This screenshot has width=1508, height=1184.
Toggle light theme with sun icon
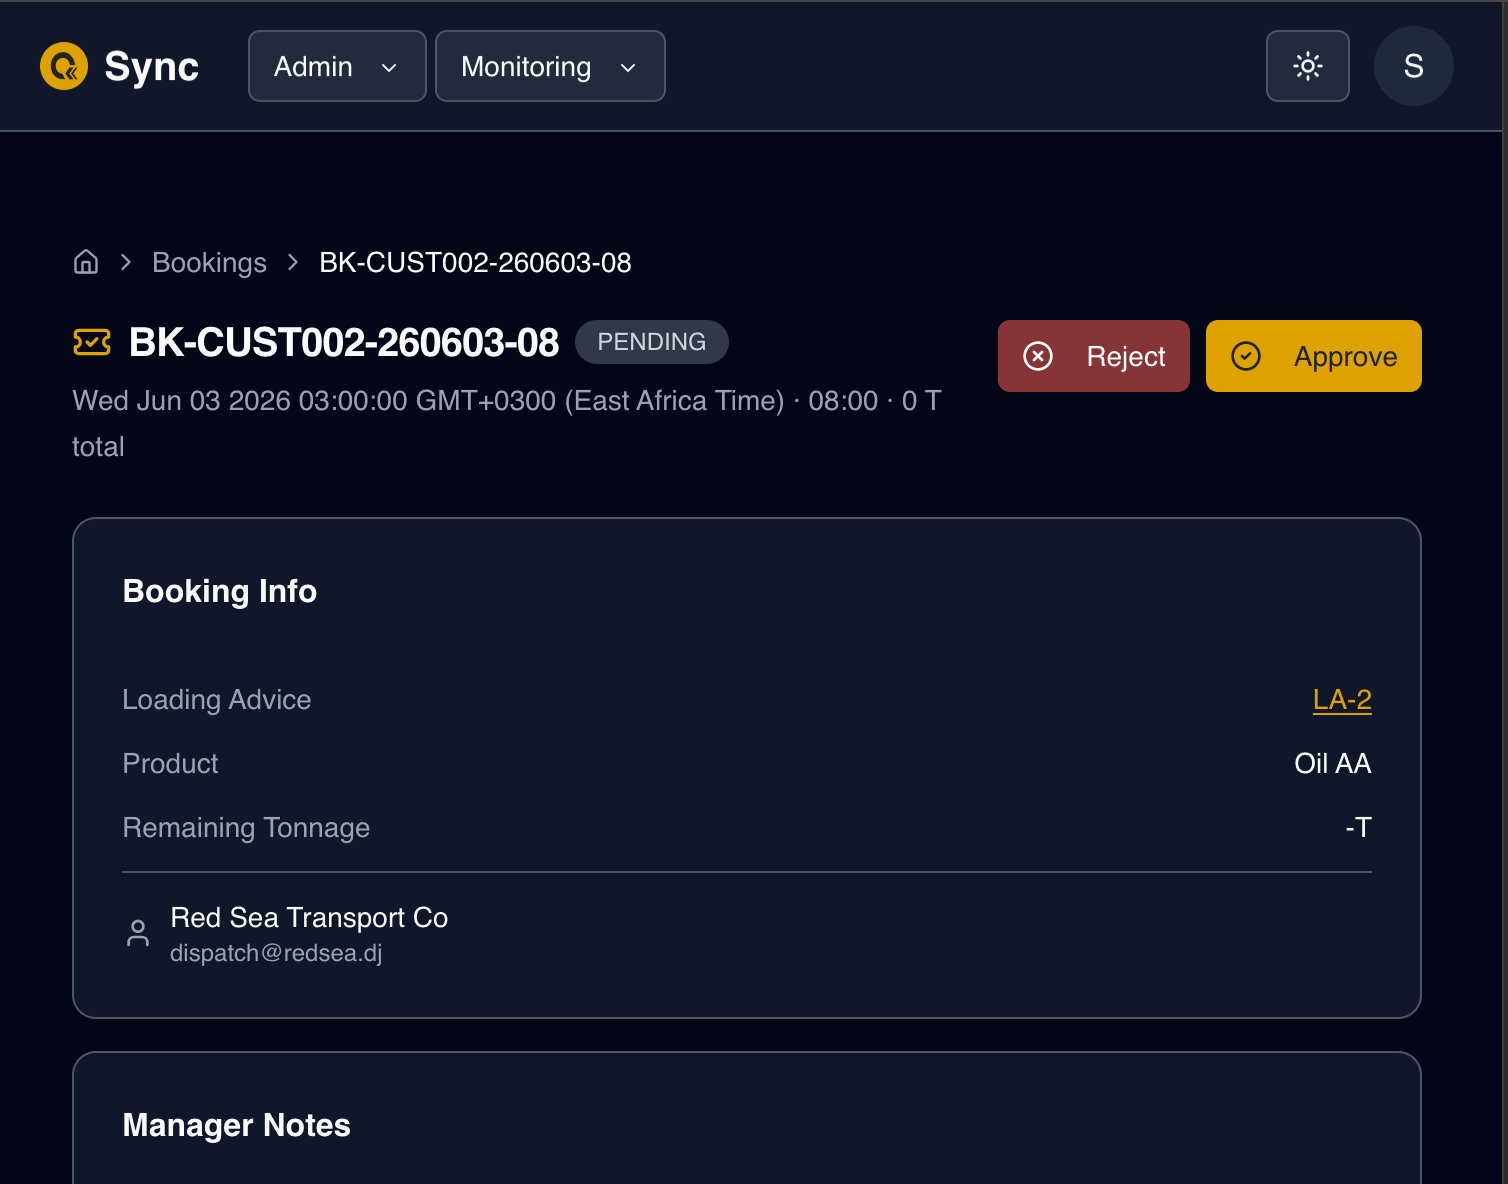[1308, 66]
